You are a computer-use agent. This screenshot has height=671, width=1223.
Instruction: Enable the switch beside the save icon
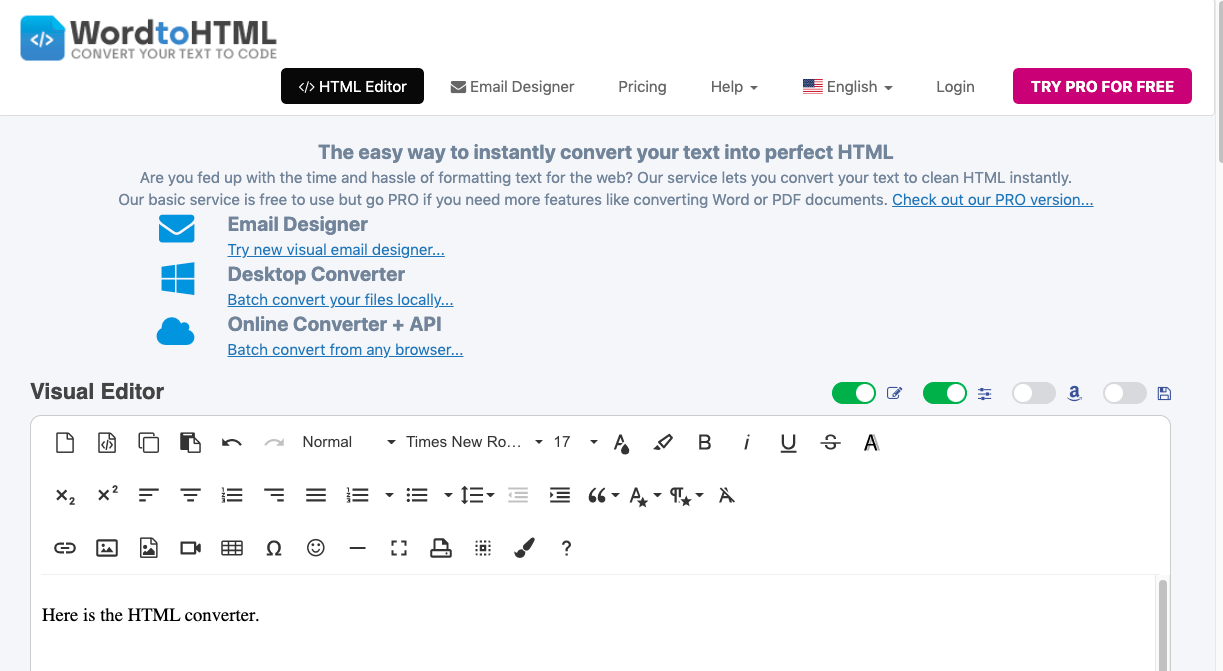(x=1125, y=393)
